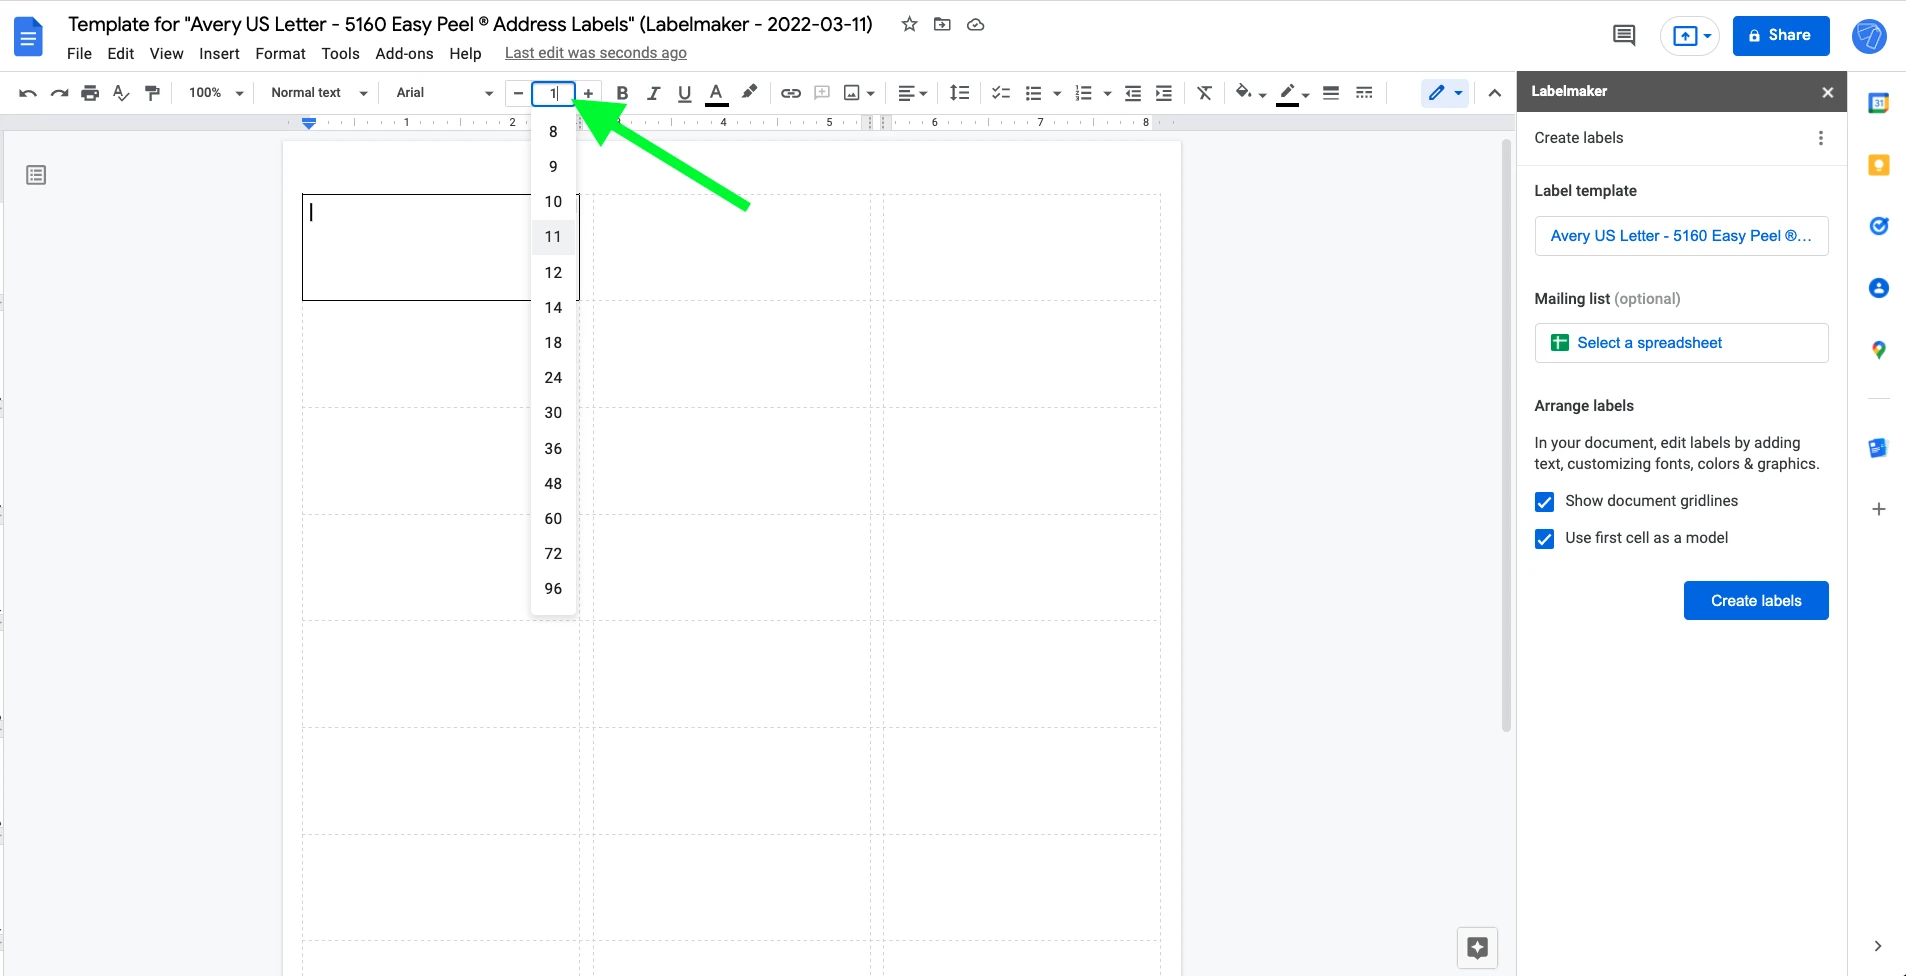Open the Normal text style dropdown
Image resolution: width=1906 pixels, height=976 pixels.
click(x=319, y=93)
